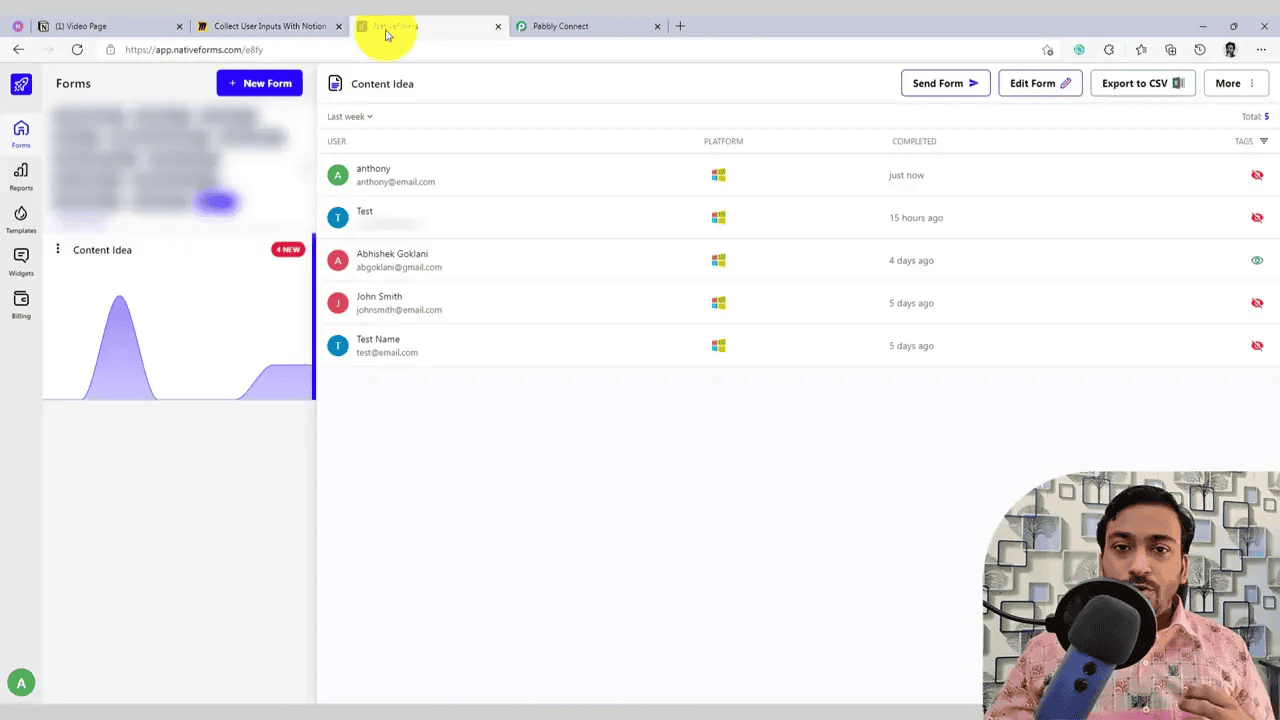Viewport: 1280px width, 720px height.
Task: Toggle visibility for John Smith's entry
Action: [x=1257, y=303]
